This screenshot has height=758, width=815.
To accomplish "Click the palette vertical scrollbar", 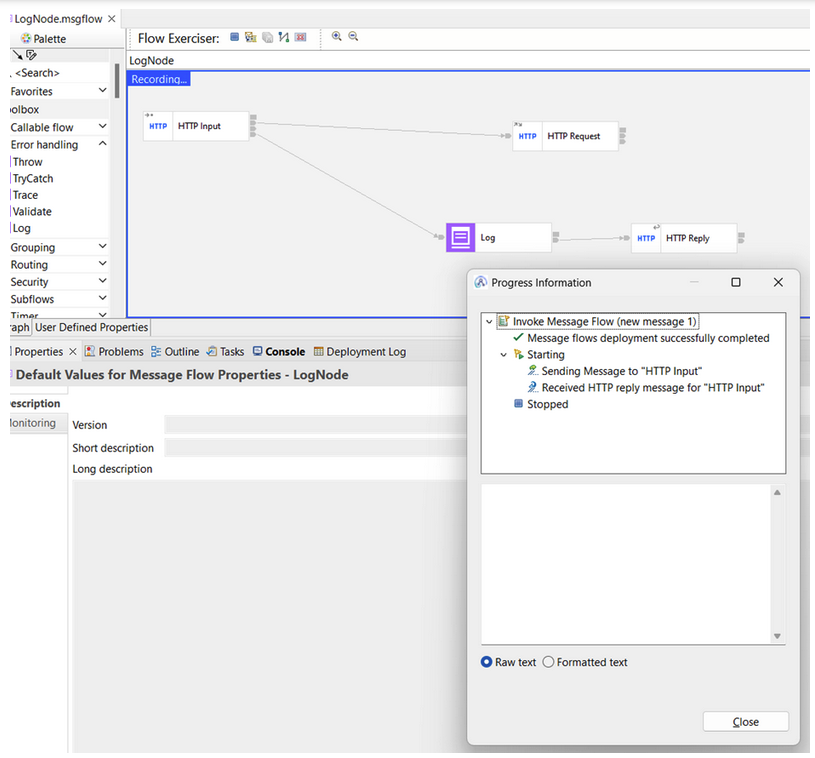I will tap(117, 81).
